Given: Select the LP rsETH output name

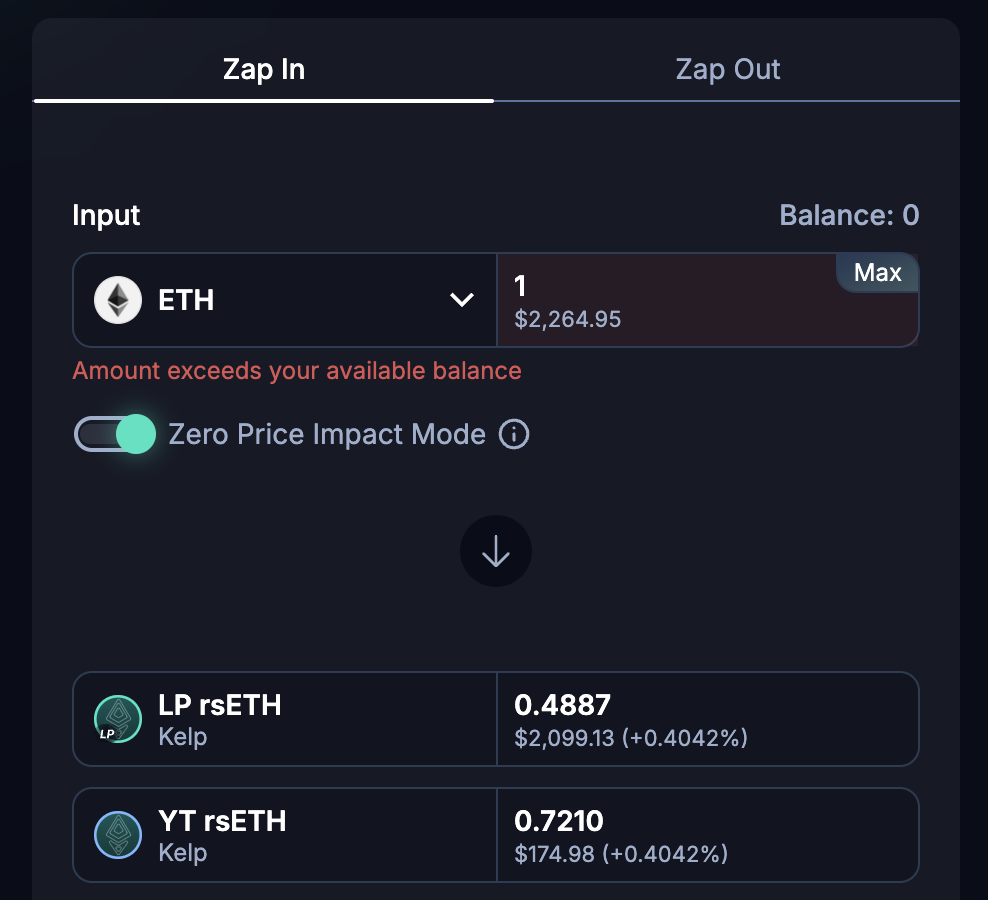Looking at the screenshot, I should point(220,706).
